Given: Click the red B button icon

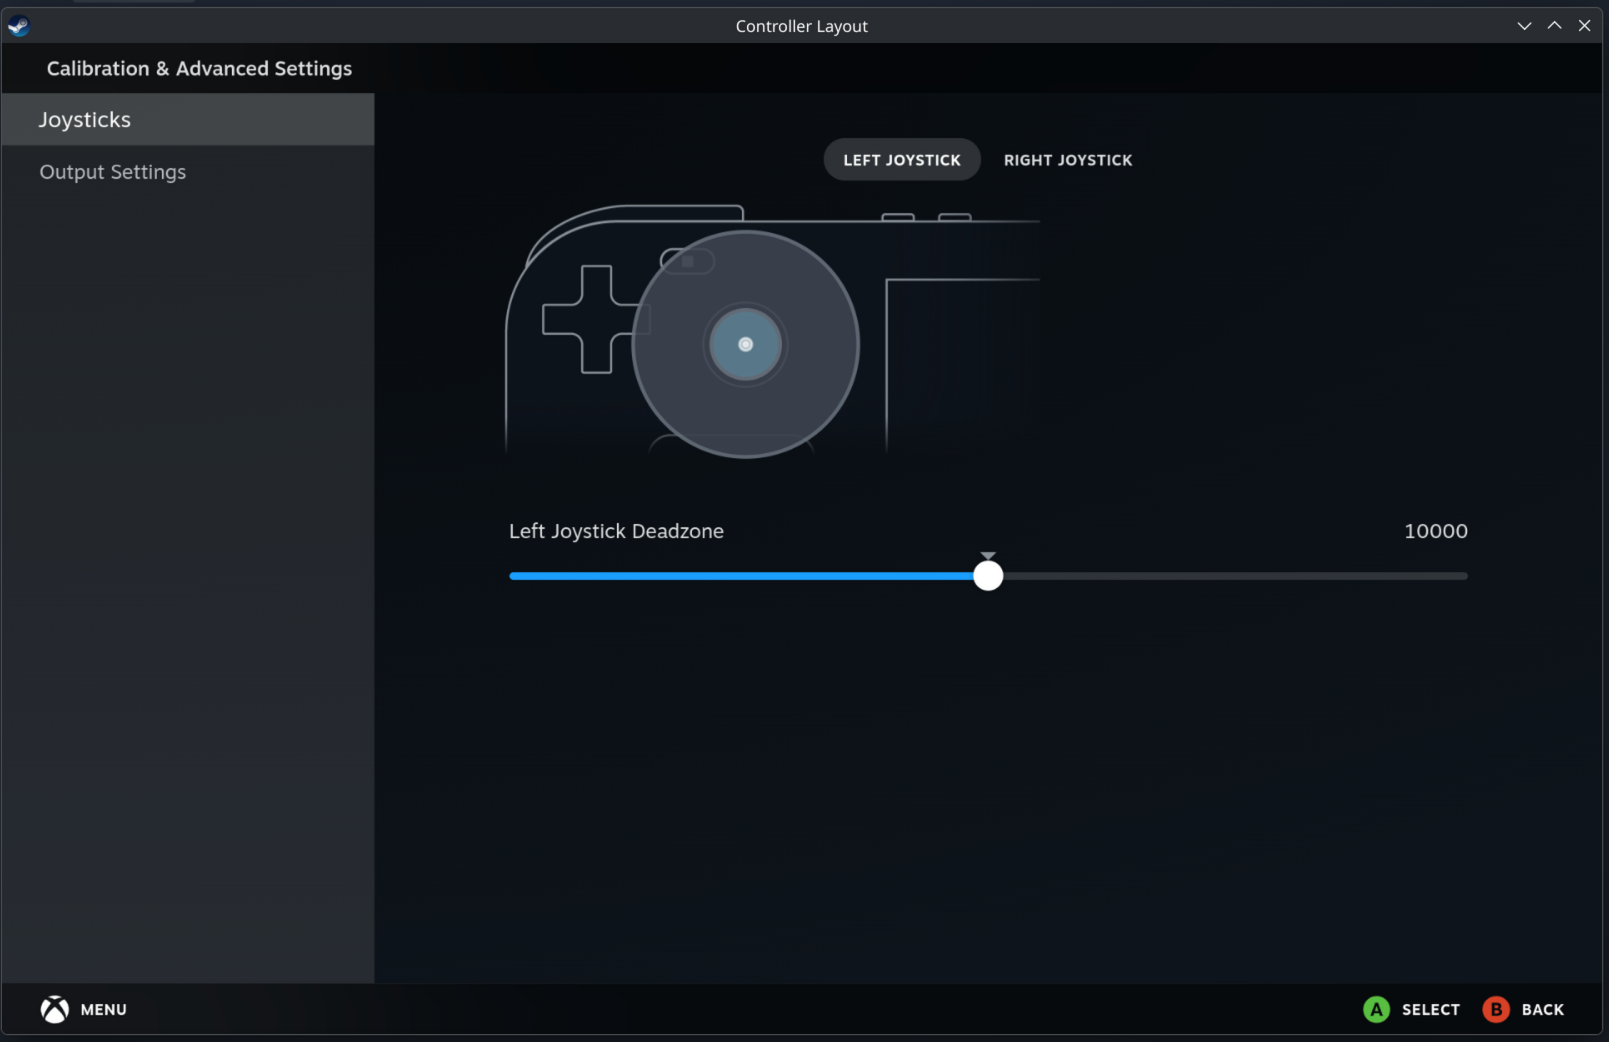Looking at the screenshot, I should coord(1496,1009).
